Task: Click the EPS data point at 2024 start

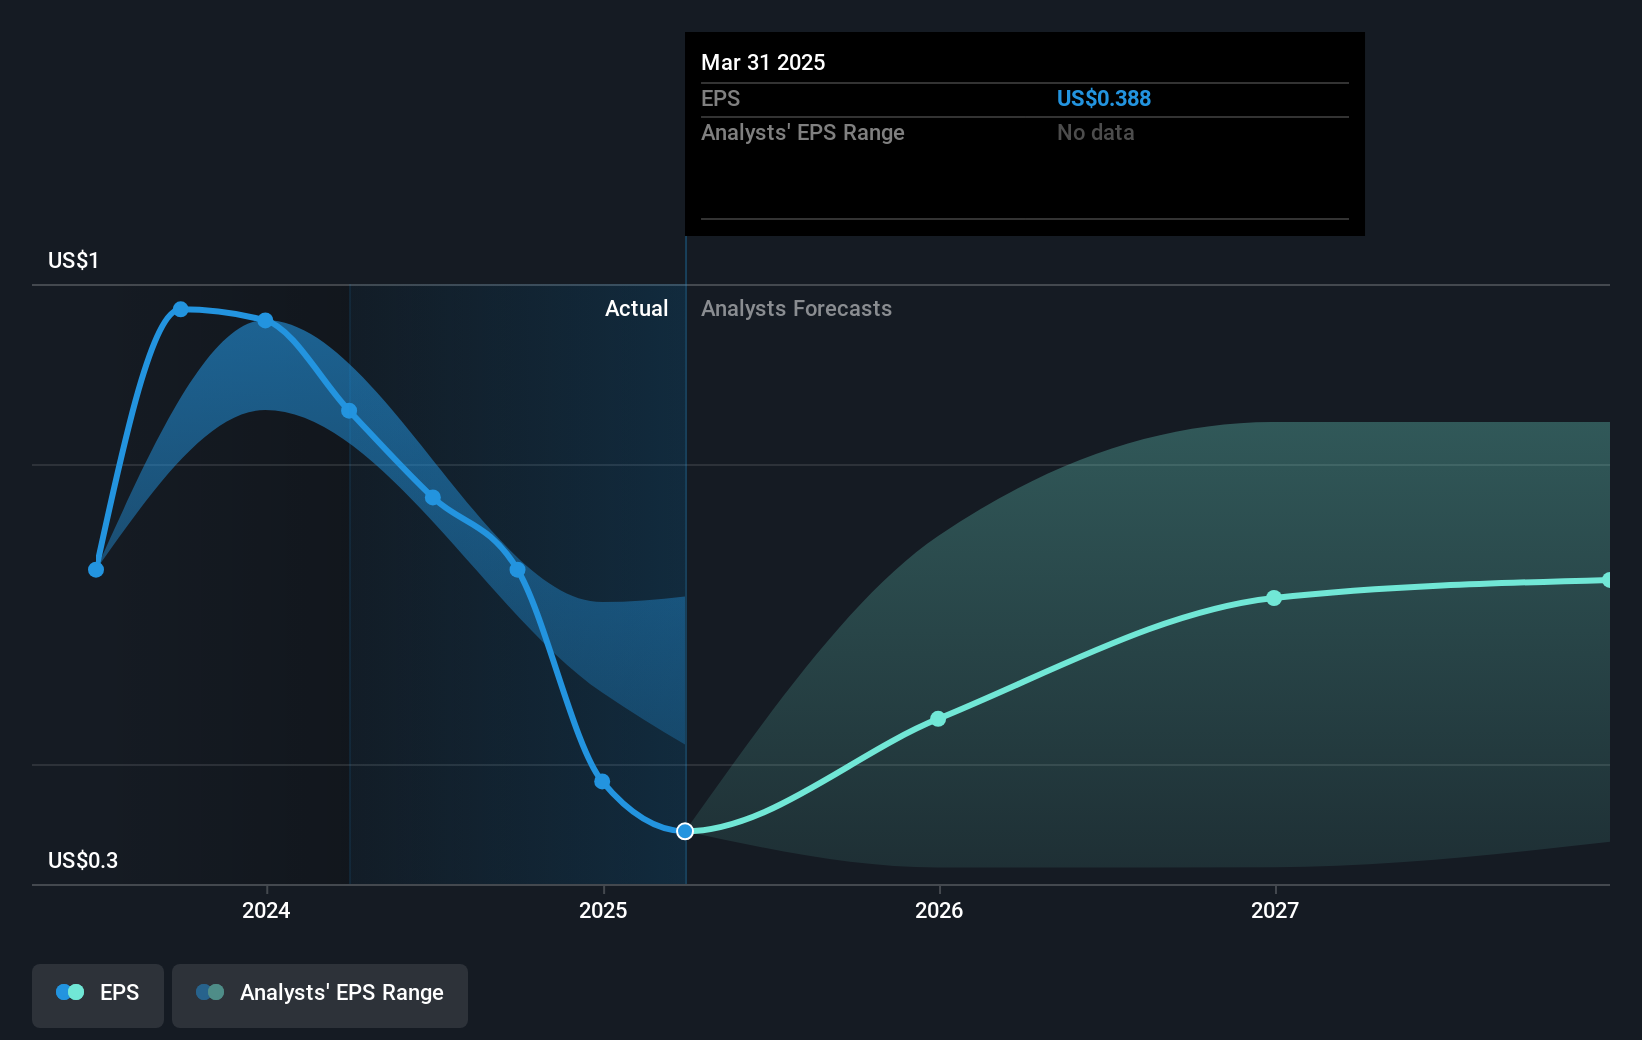Action: tap(265, 320)
